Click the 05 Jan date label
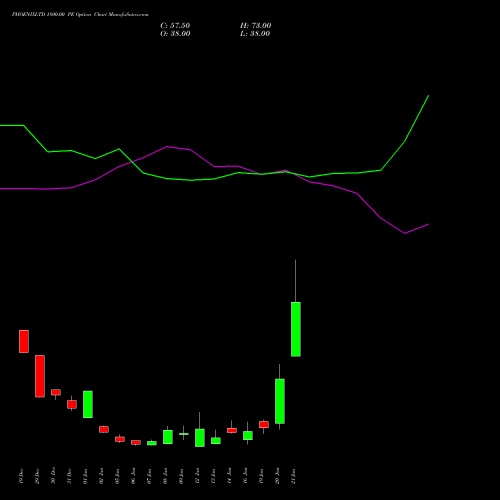This screenshot has height=500, width=500. tap(117, 476)
